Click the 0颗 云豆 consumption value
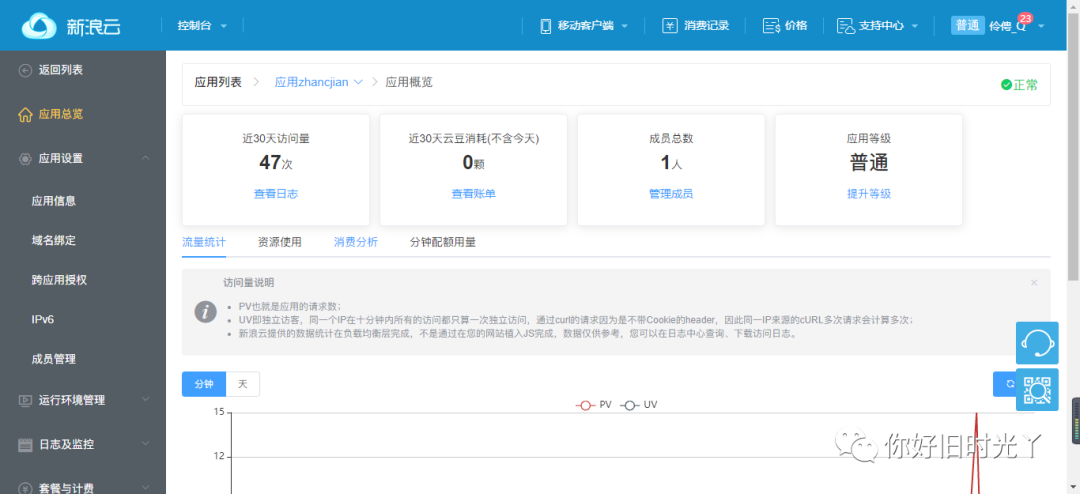This screenshot has width=1080, height=494. (x=473, y=163)
